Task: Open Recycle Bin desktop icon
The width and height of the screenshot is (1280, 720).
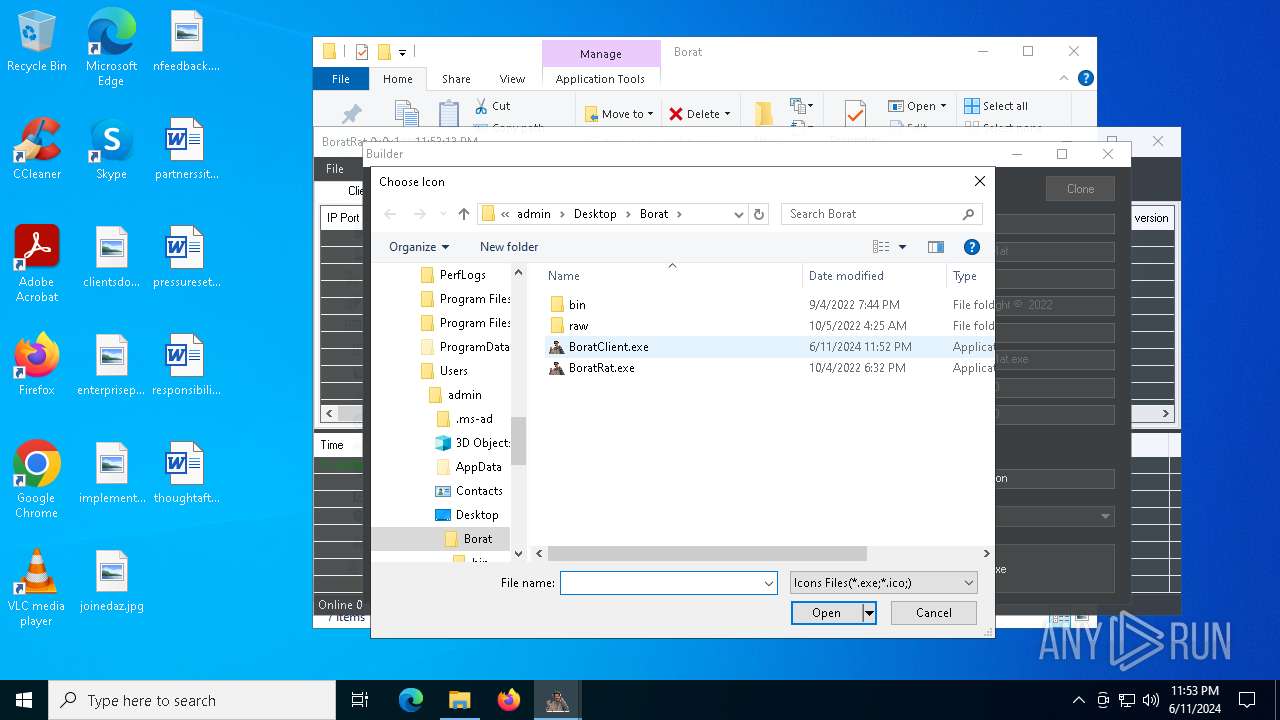Action: [x=37, y=42]
